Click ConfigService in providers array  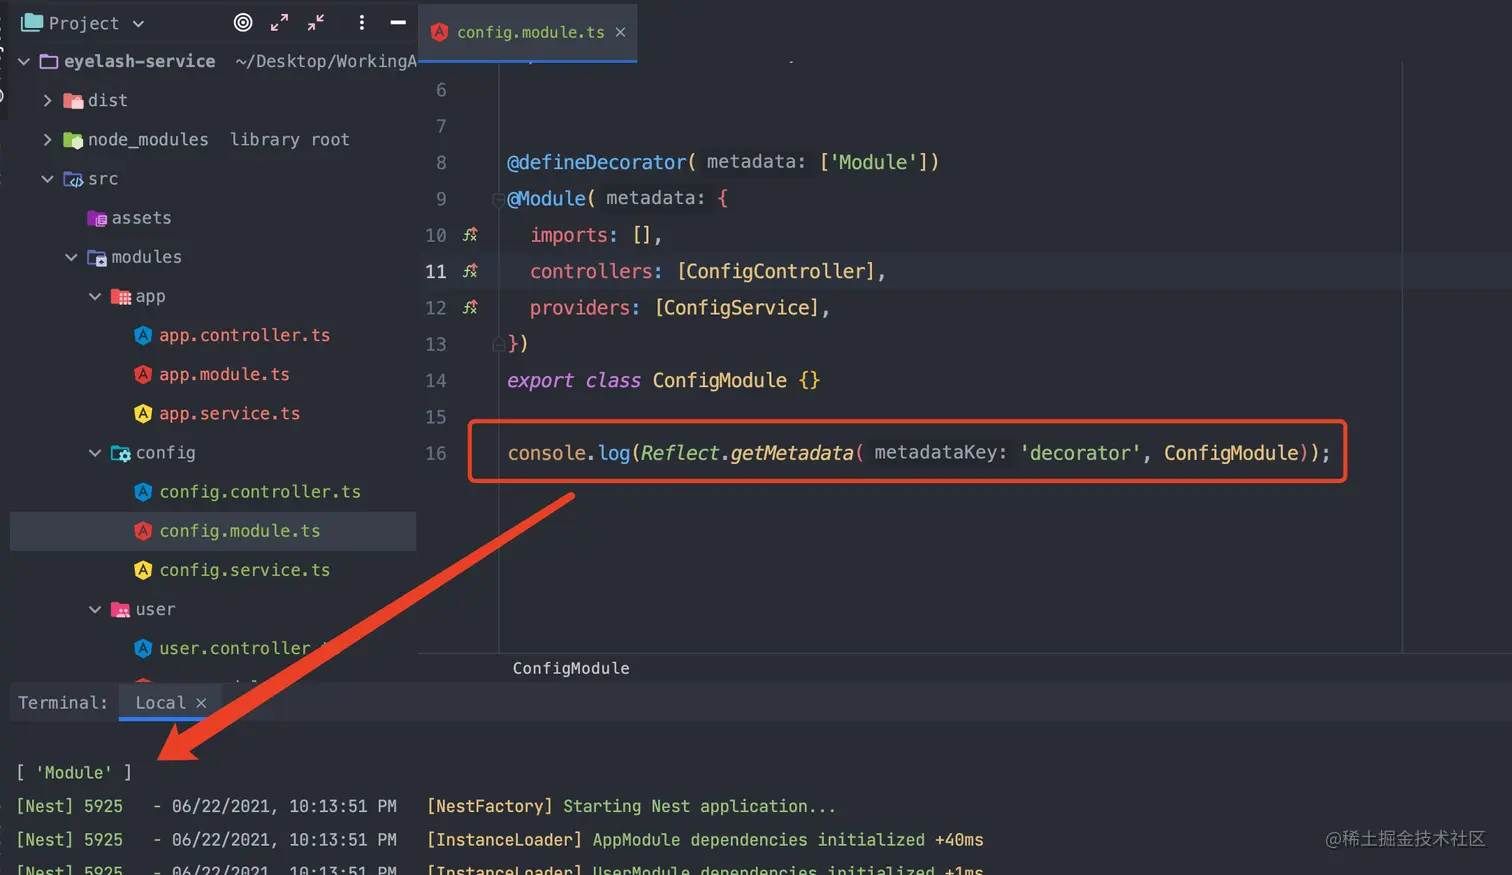(741, 307)
